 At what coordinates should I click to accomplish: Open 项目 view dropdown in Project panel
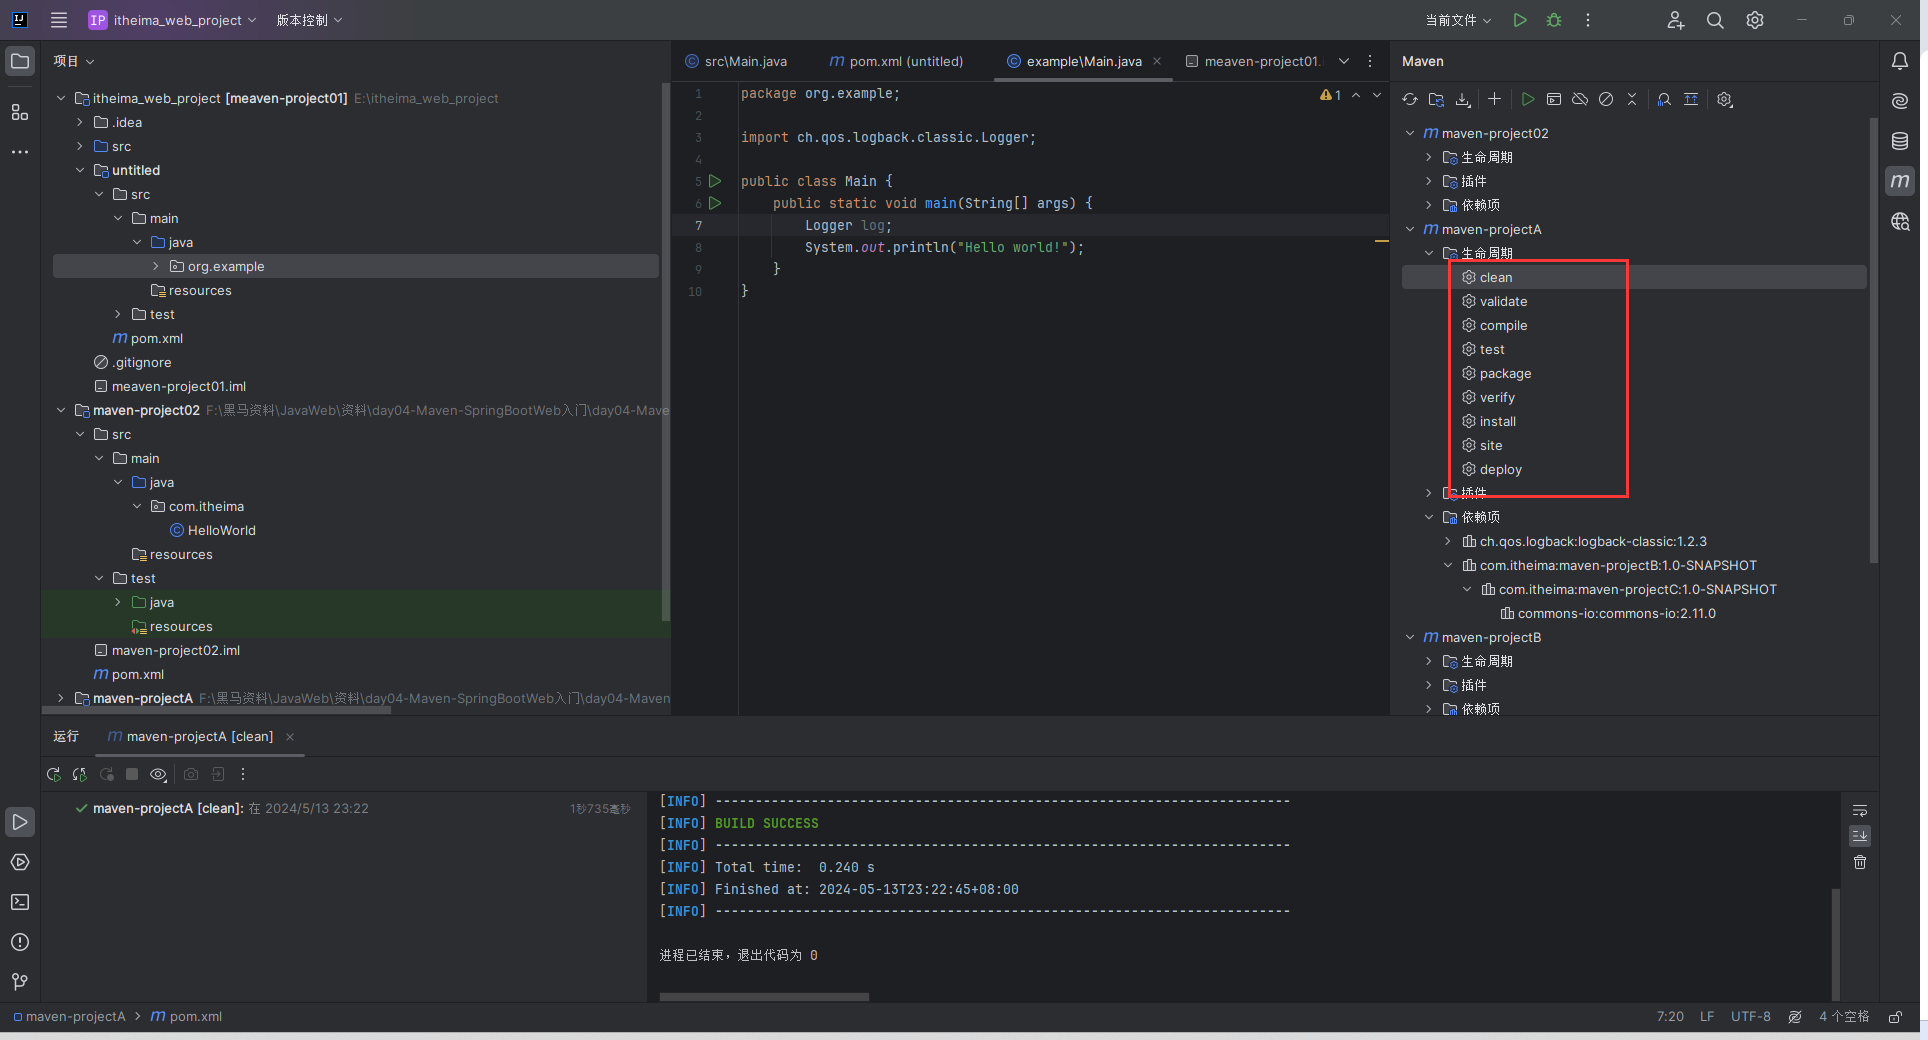pyautogui.click(x=74, y=61)
